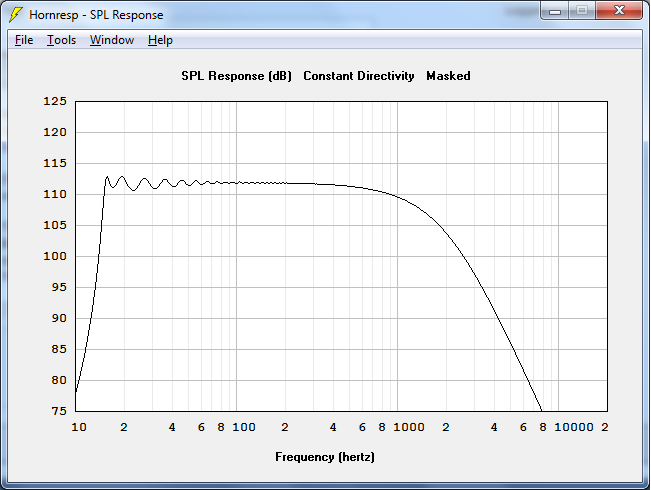This screenshot has height=490, width=651.
Task: Click the 10 Hz frequency label
Action: 79,427
